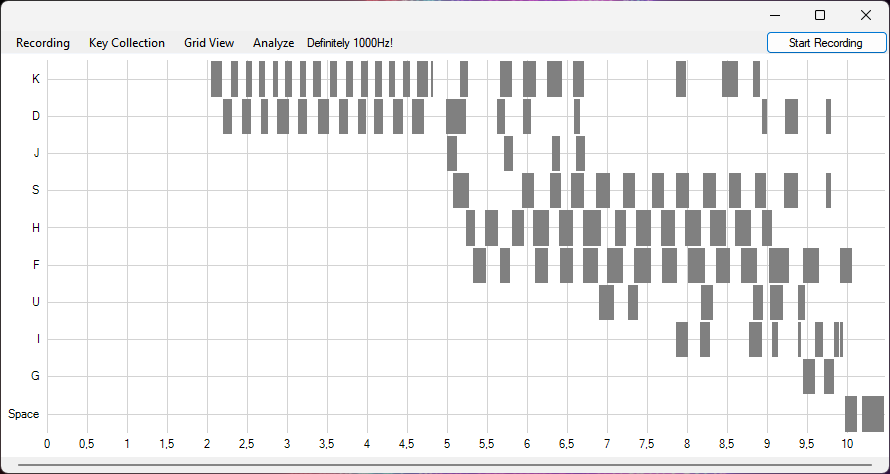
Task: Click the I row label
Action: pos(37,339)
